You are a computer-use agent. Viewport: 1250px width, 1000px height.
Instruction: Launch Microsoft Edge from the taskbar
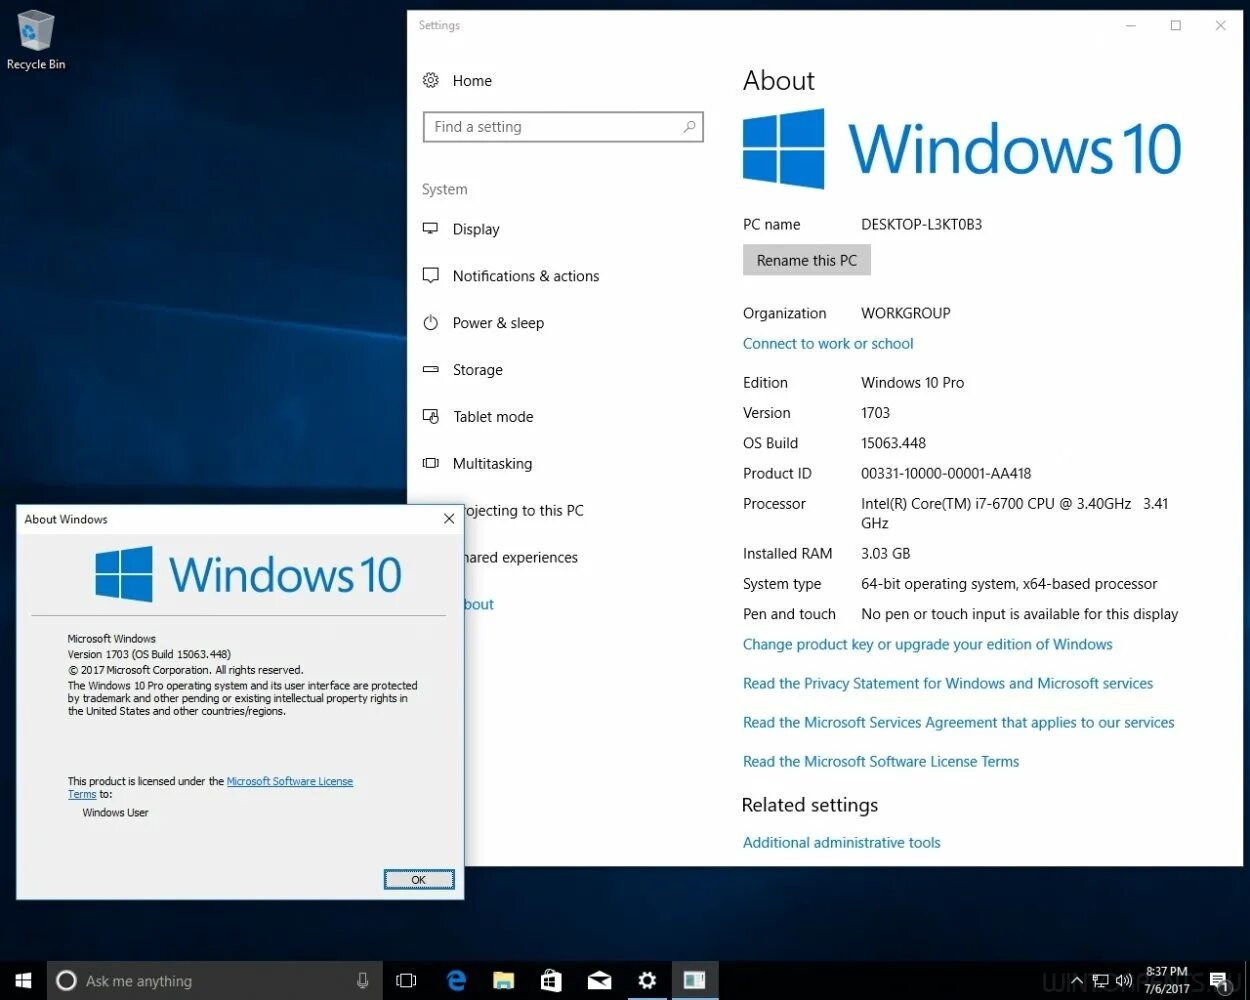click(x=456, y=981)
